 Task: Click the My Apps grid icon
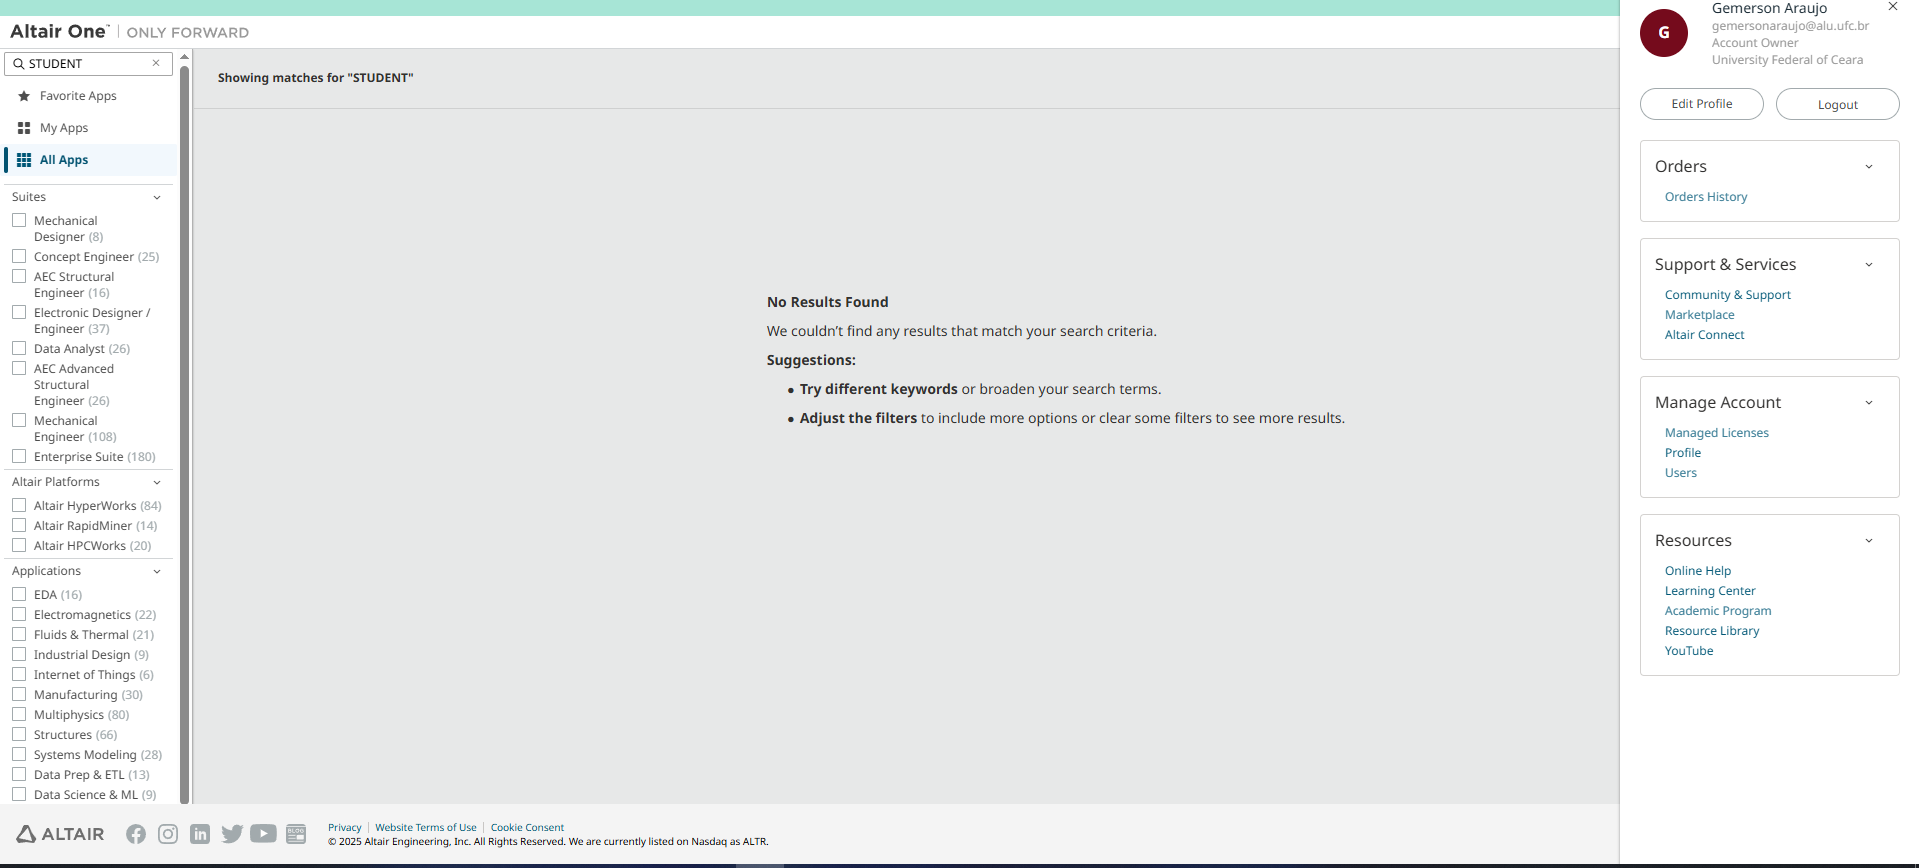click(x=24, y=128)
